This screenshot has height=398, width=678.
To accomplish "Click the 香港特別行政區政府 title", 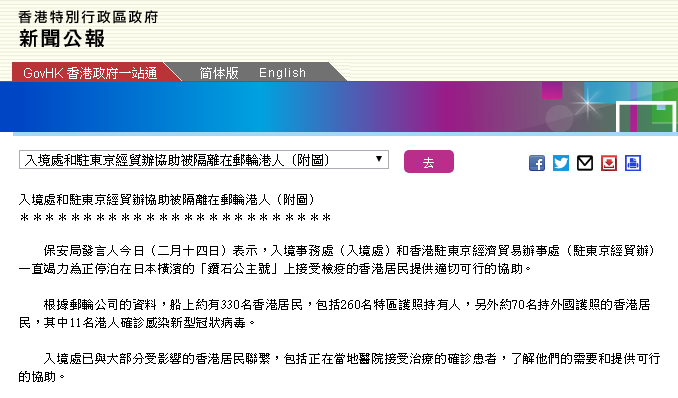I will coord(88,17).
